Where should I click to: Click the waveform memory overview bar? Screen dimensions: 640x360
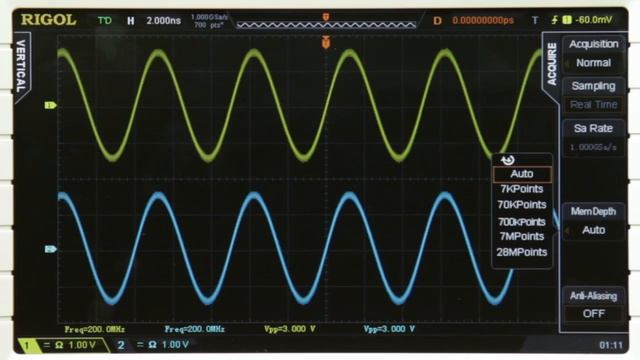click(x=326, y=25)
